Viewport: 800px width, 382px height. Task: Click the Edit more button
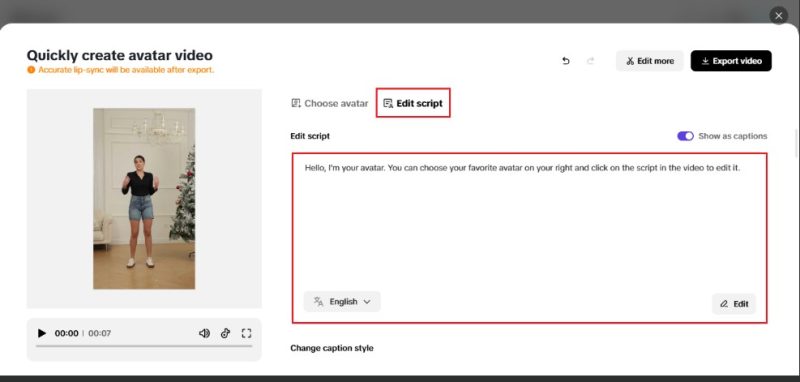649,61
